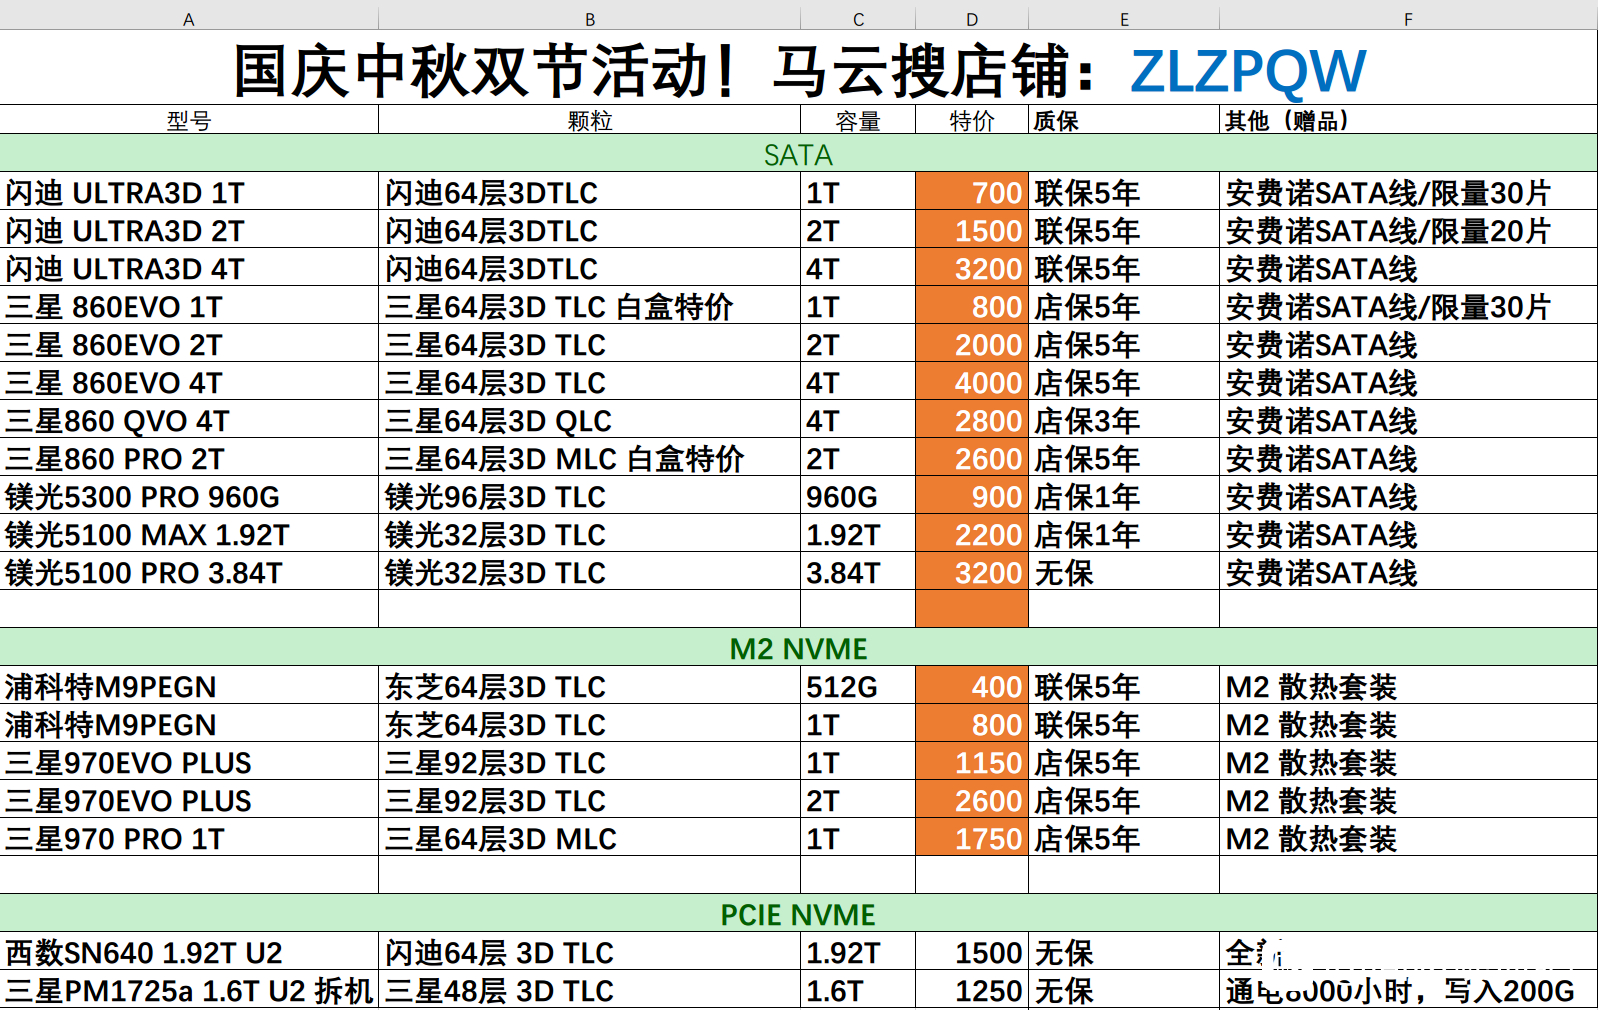Select price 800 for 860EVO 1T

[972, 306]
